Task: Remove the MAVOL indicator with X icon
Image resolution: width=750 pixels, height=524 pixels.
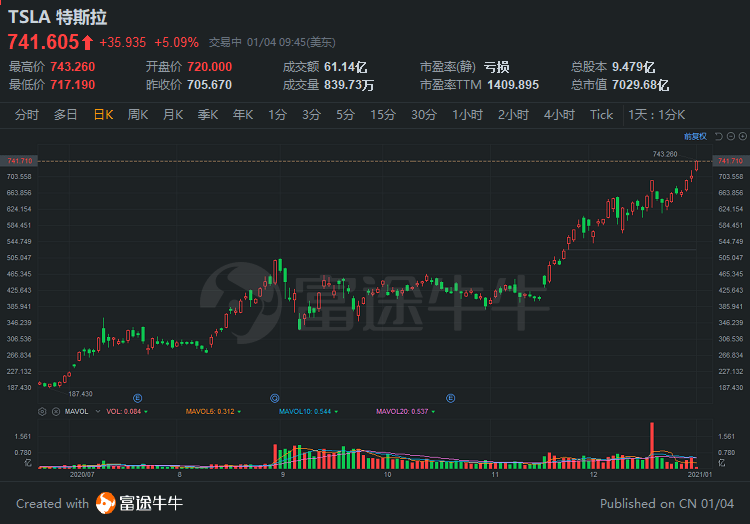Action: pos(56,411)
